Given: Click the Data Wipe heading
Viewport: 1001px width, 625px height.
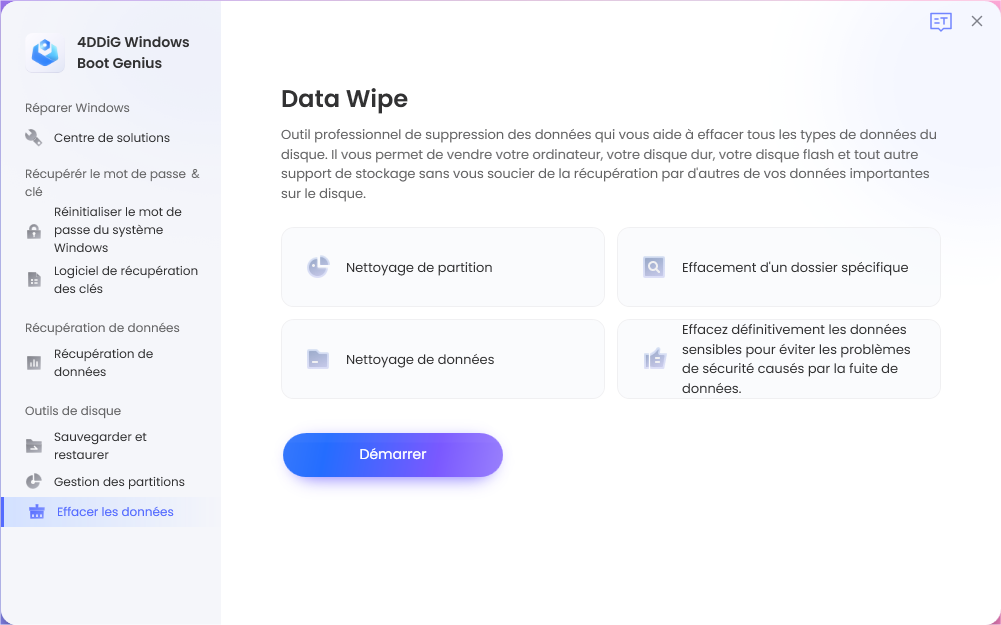Looking at the screenshot, I should 344,99.
